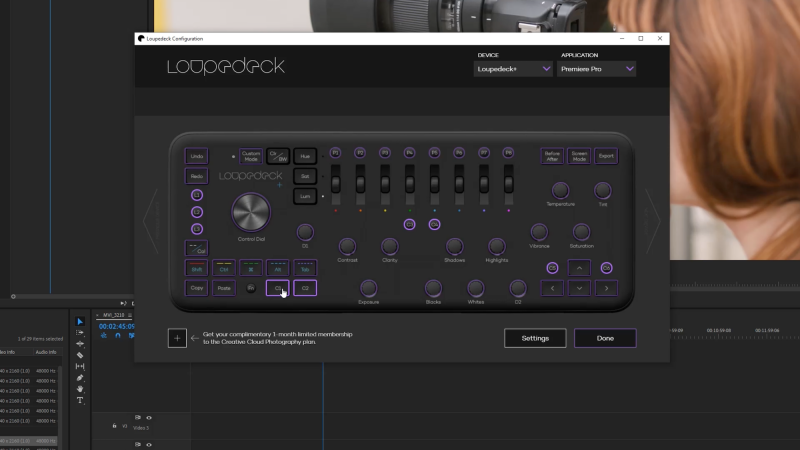This screenshot has width=800, height=450.
Task: Click the D2 dial
Action: click(517, 288)
